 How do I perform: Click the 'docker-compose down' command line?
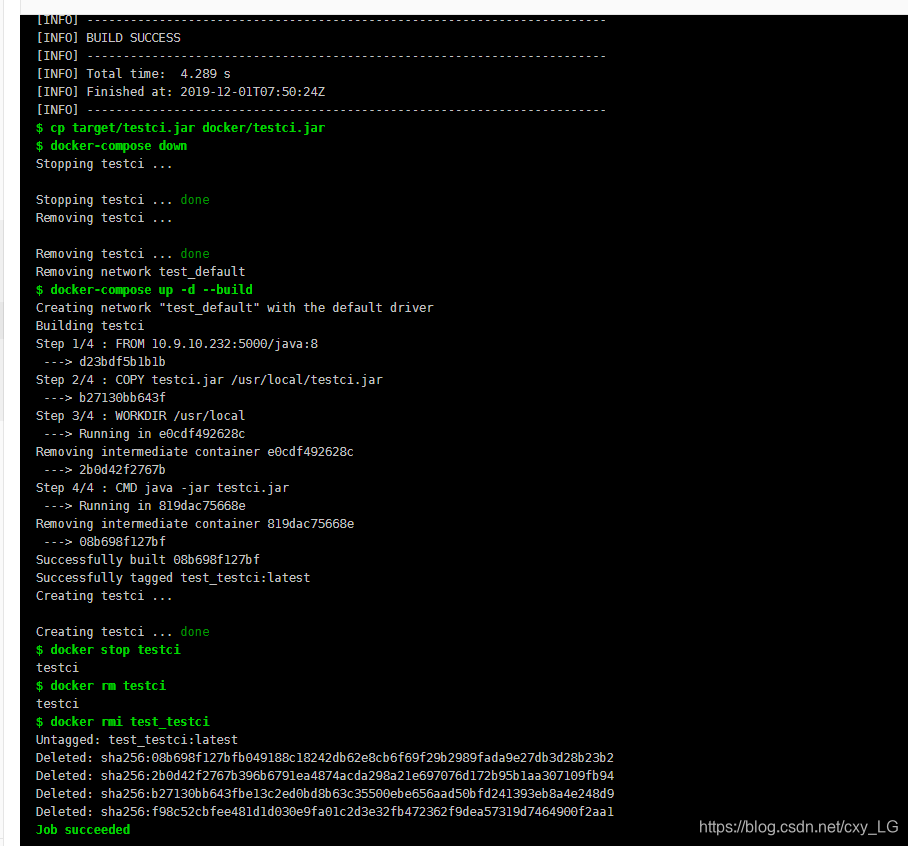pos(112,146)
